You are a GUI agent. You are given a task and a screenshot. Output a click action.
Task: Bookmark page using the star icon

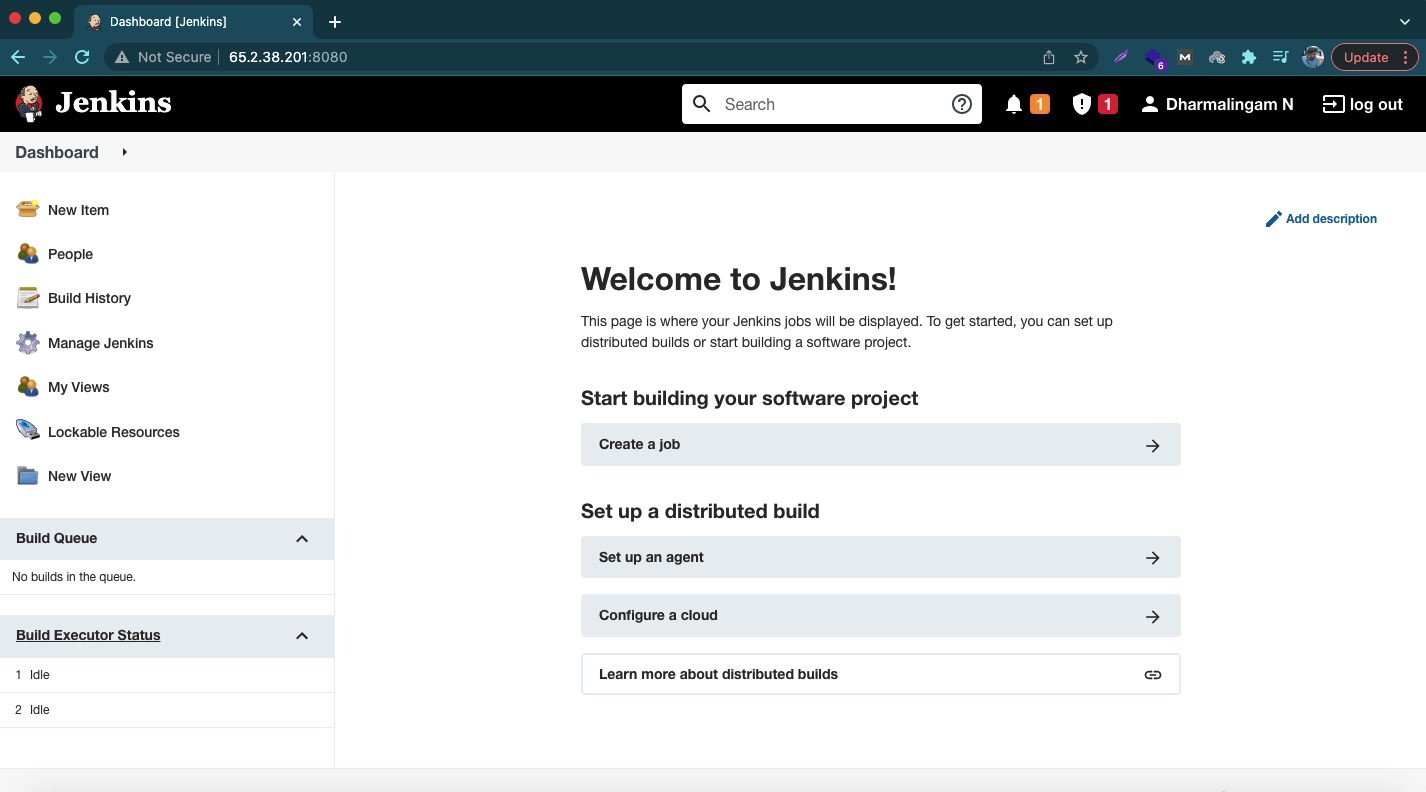click(x=1081, y=57)
